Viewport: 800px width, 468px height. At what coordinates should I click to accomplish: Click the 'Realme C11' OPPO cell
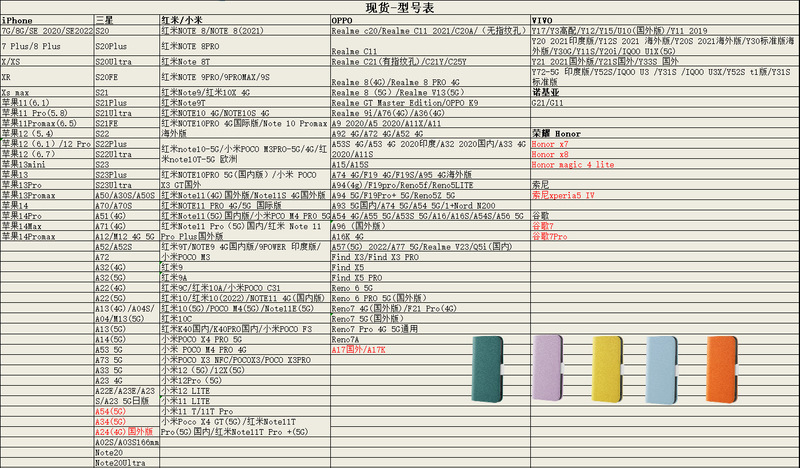[430, 46]
